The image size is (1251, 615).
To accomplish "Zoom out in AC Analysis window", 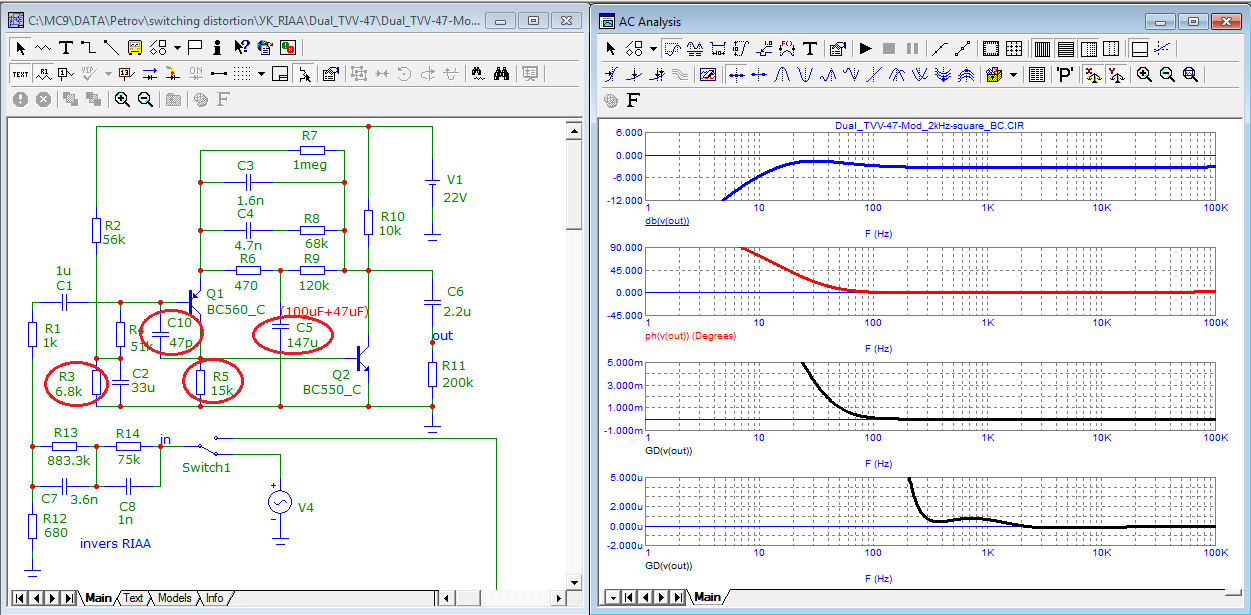I will pos(1167,74).
